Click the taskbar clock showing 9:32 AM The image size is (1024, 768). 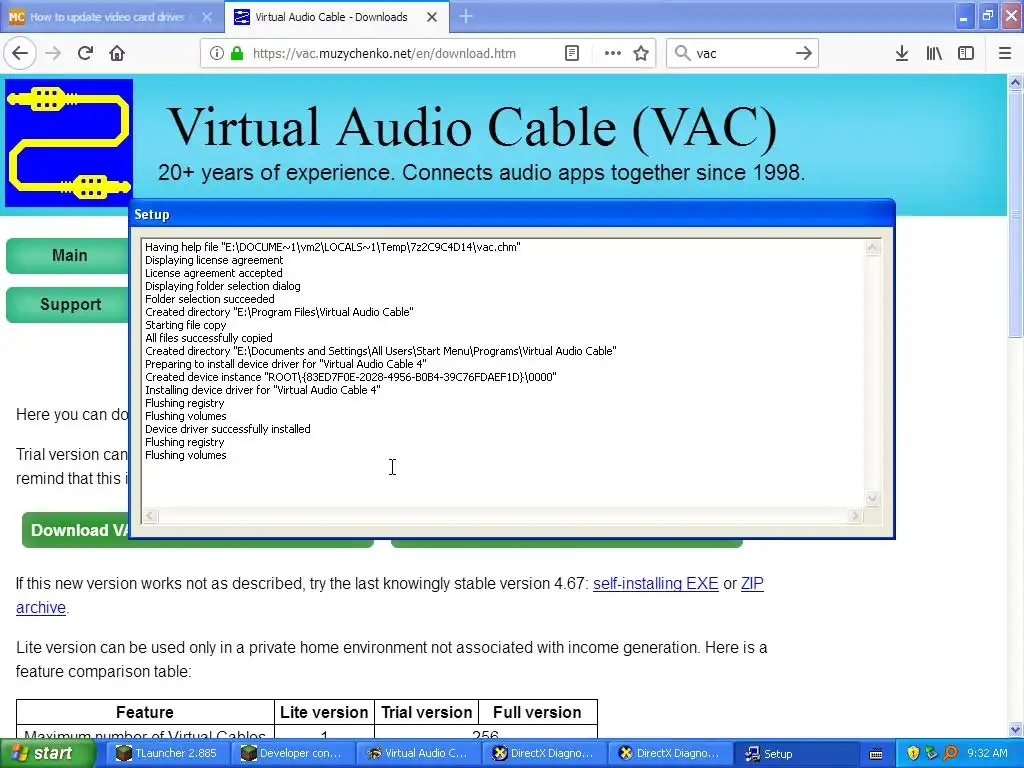[x=987, y=753]
